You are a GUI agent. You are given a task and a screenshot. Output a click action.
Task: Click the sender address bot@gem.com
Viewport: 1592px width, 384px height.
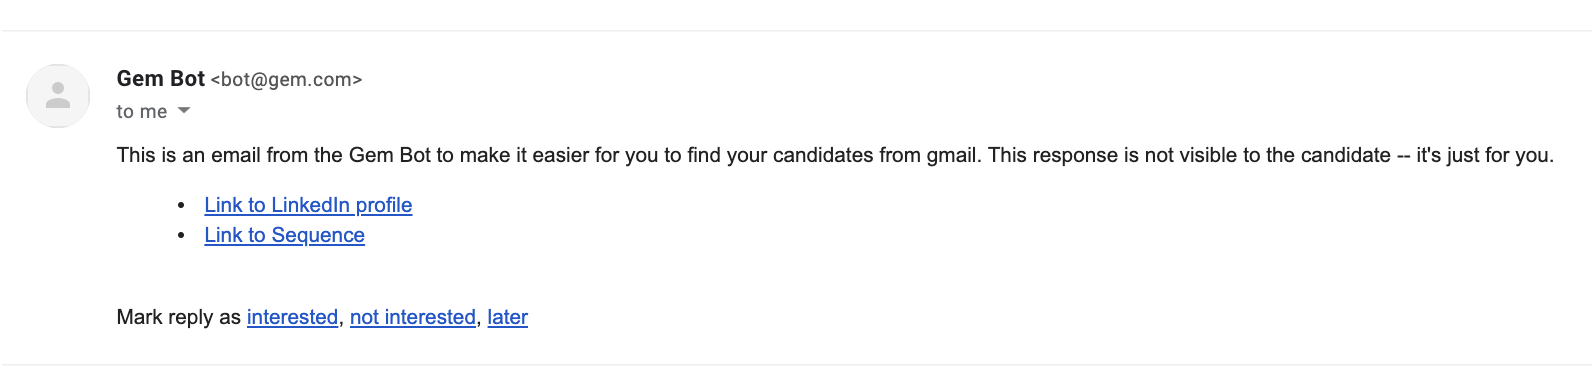tap(286, 80)
